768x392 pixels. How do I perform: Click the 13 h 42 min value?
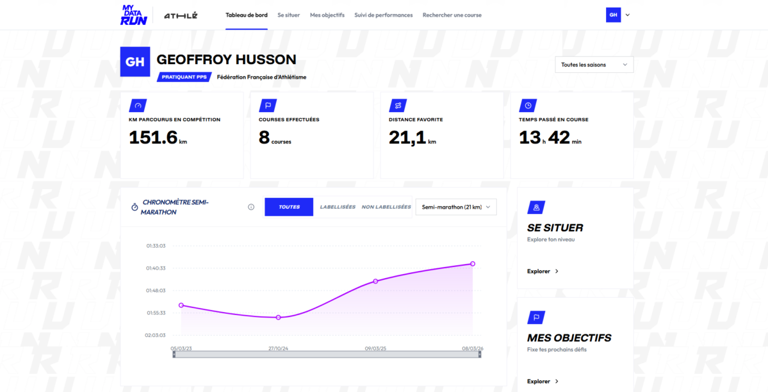click(551, 138)
